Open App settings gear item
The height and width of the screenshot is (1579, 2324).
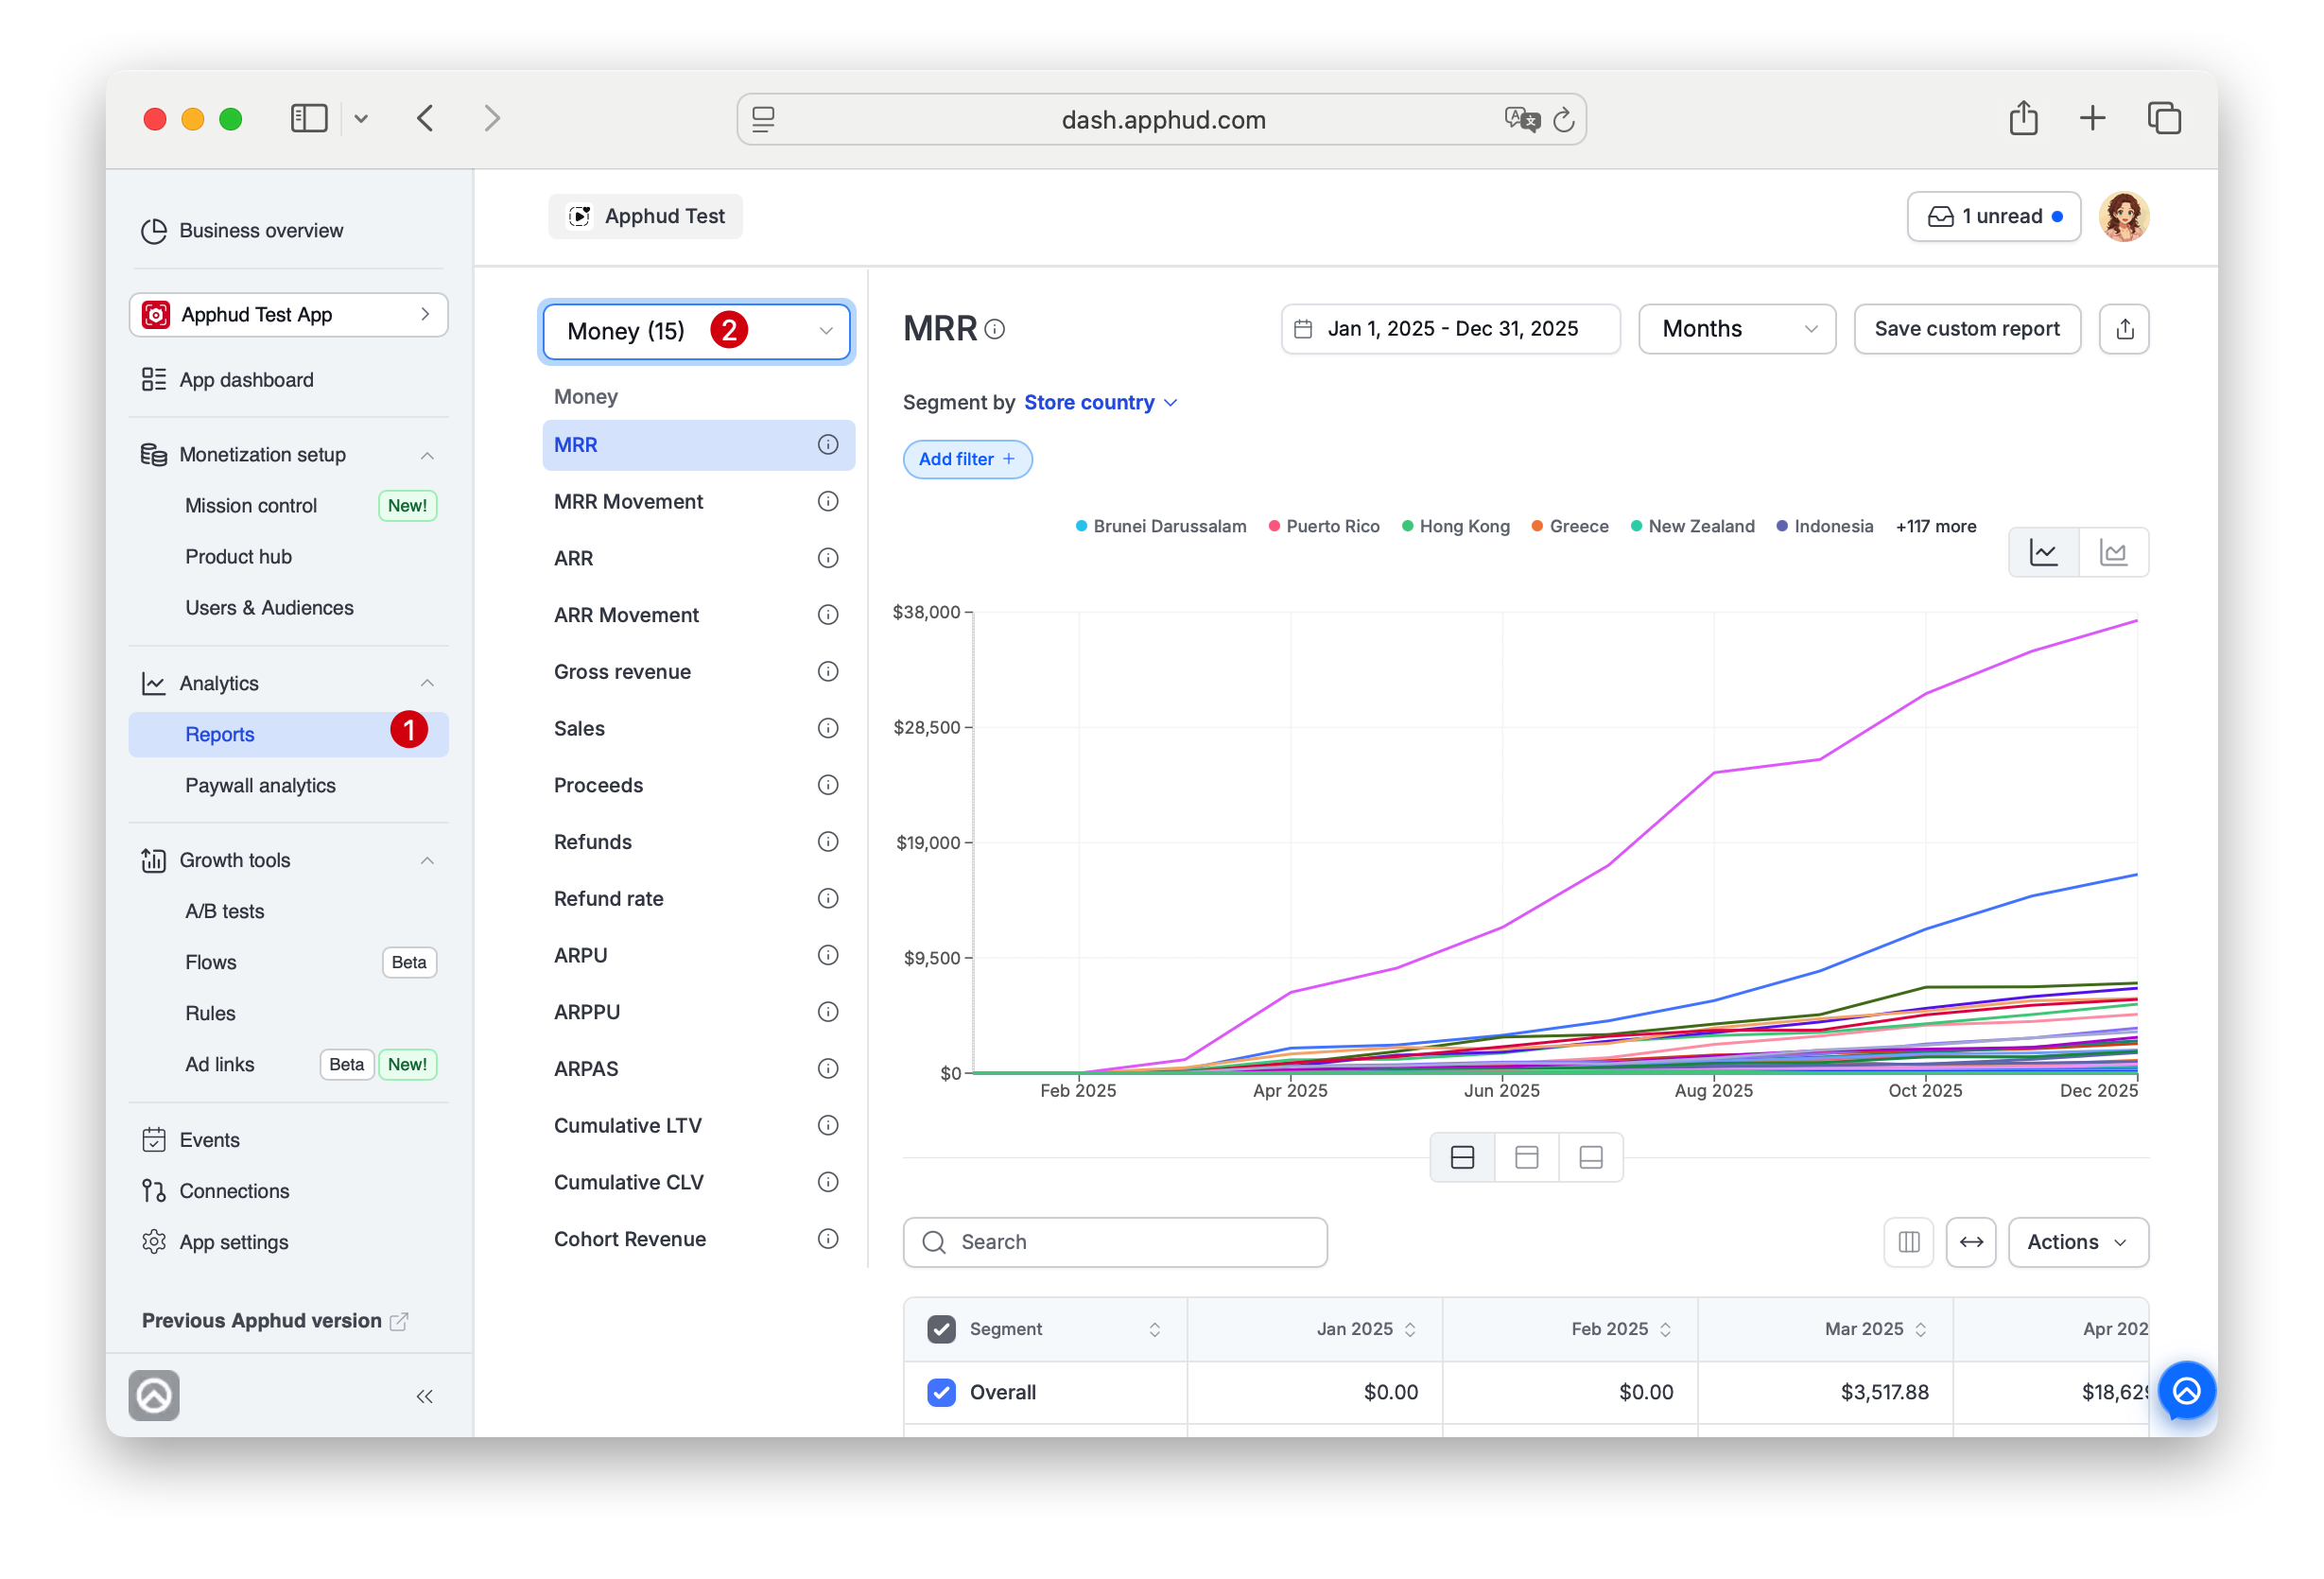pyautogui.click(x=215, y=1242)
